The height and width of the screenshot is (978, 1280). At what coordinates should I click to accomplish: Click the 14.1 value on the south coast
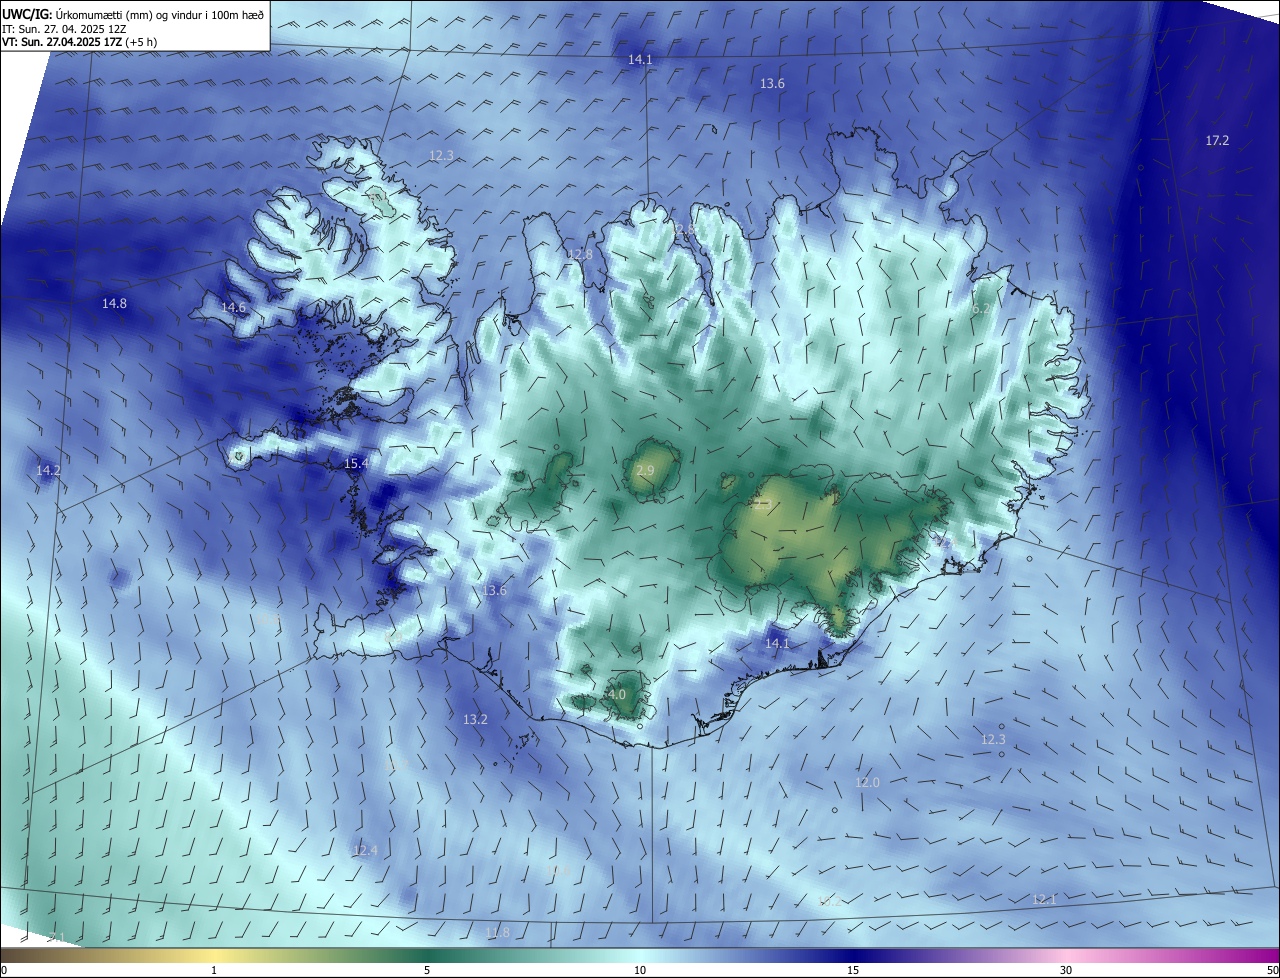tap(777, 644)
